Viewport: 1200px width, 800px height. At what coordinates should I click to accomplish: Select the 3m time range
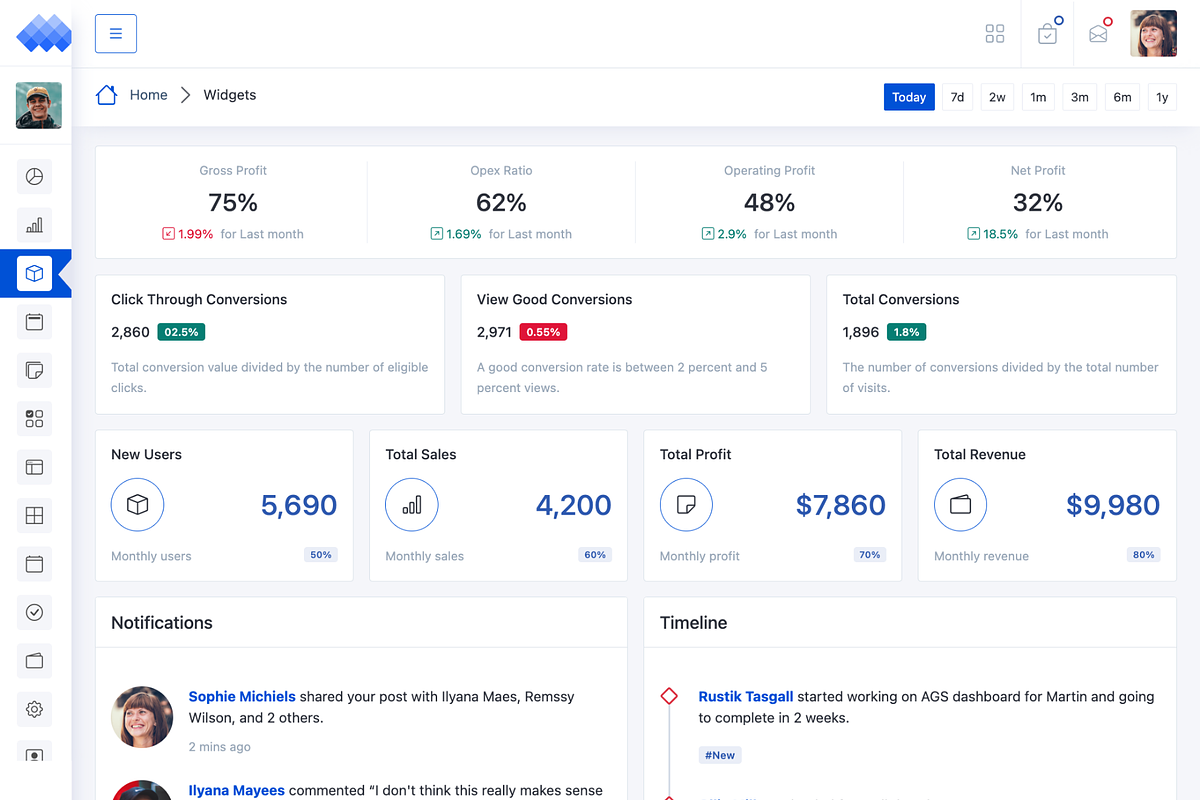[x=1080, y=97]
